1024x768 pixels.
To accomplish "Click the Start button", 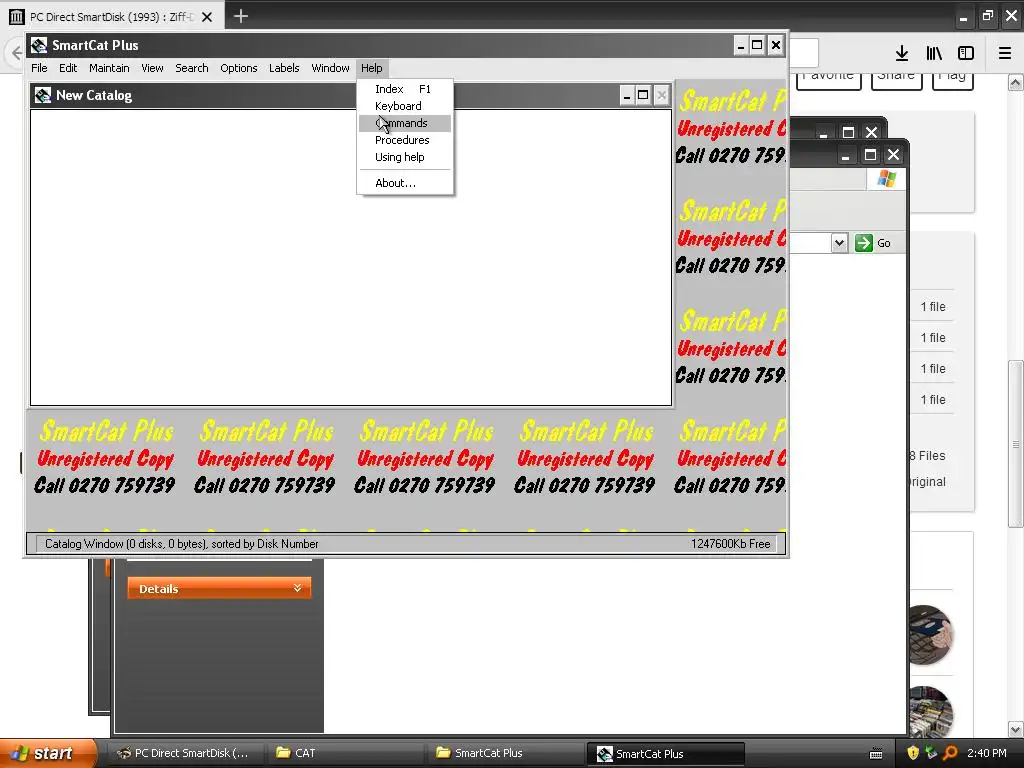I will coord(48,753).
